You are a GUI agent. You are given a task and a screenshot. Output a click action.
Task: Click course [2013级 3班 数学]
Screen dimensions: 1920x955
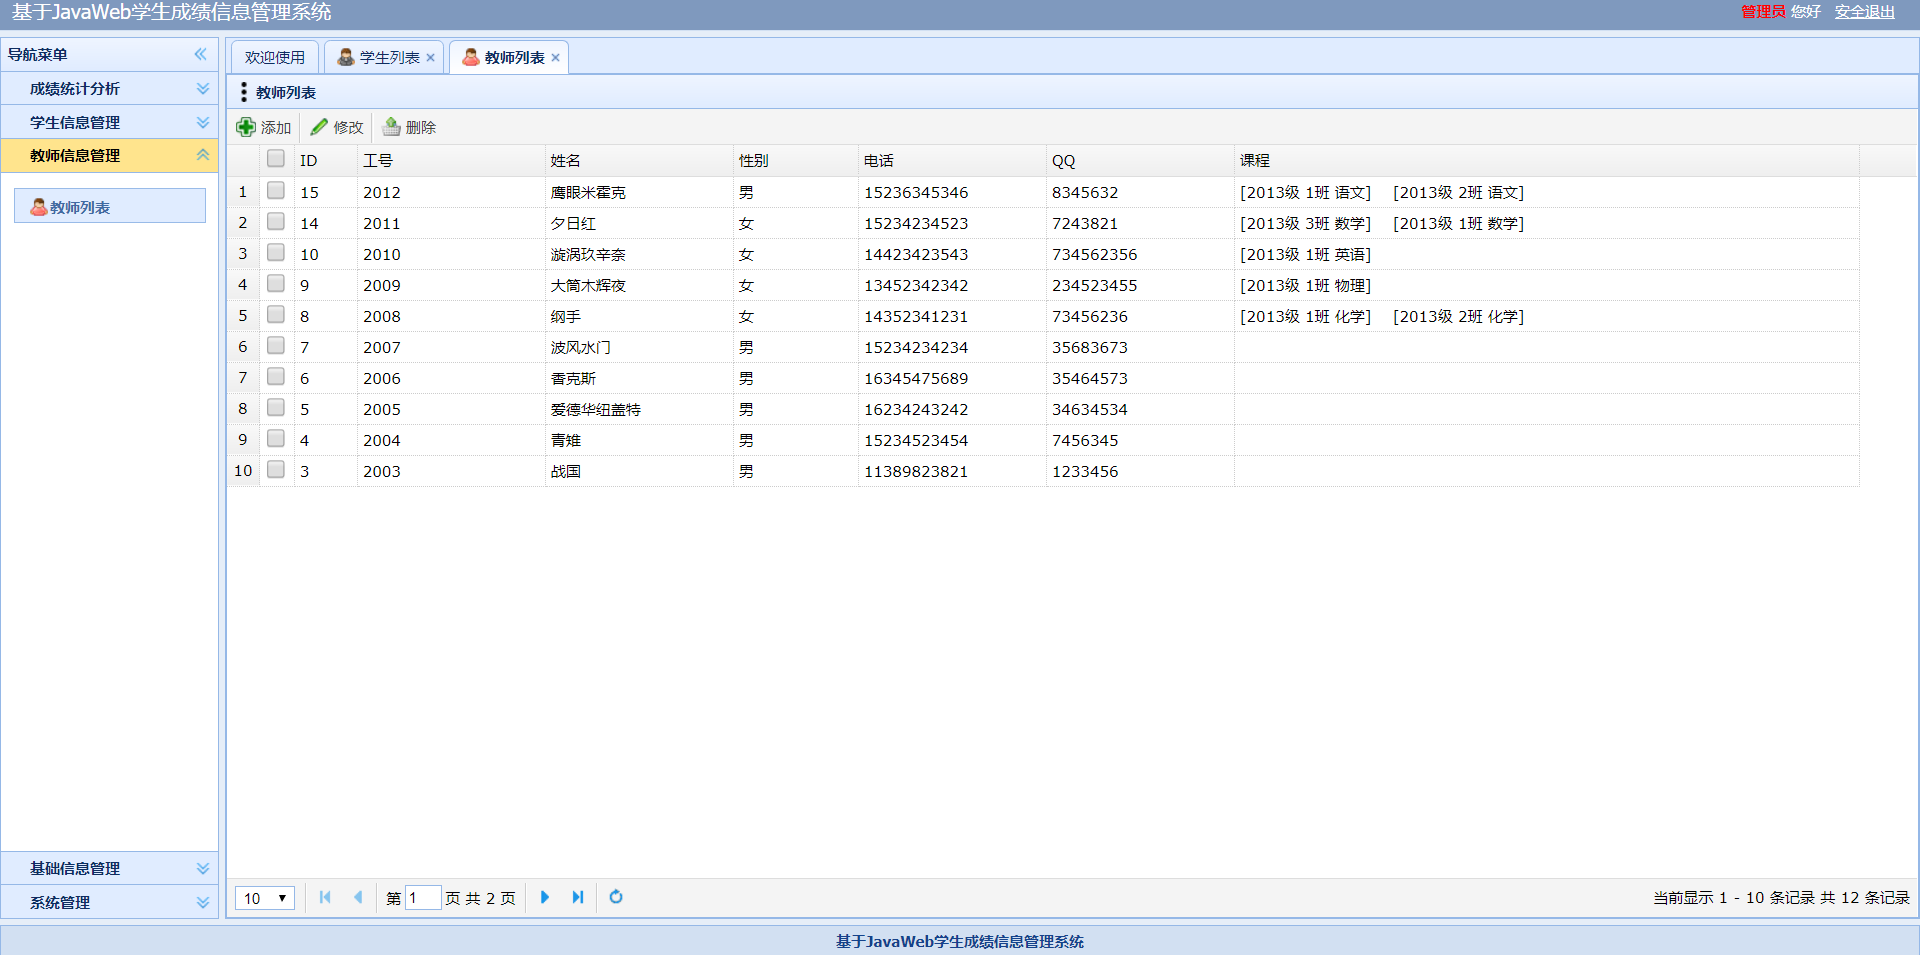pos(1306,223)
